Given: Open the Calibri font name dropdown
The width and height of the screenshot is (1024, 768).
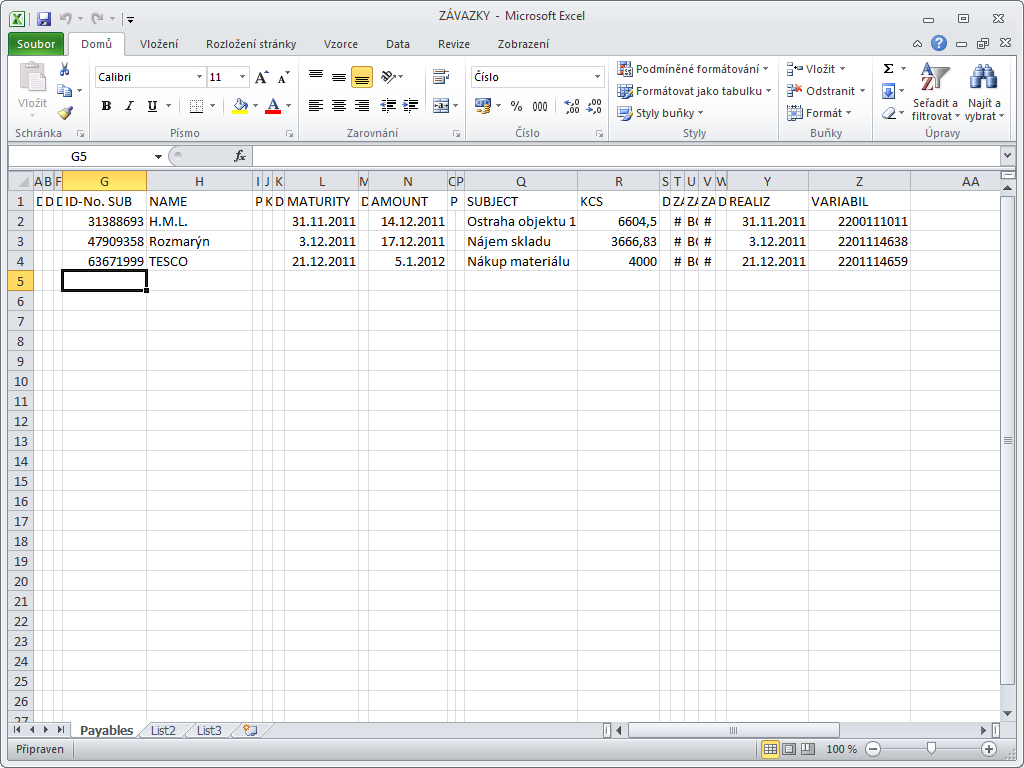Looking at the screenshot, I should point(199,77).
